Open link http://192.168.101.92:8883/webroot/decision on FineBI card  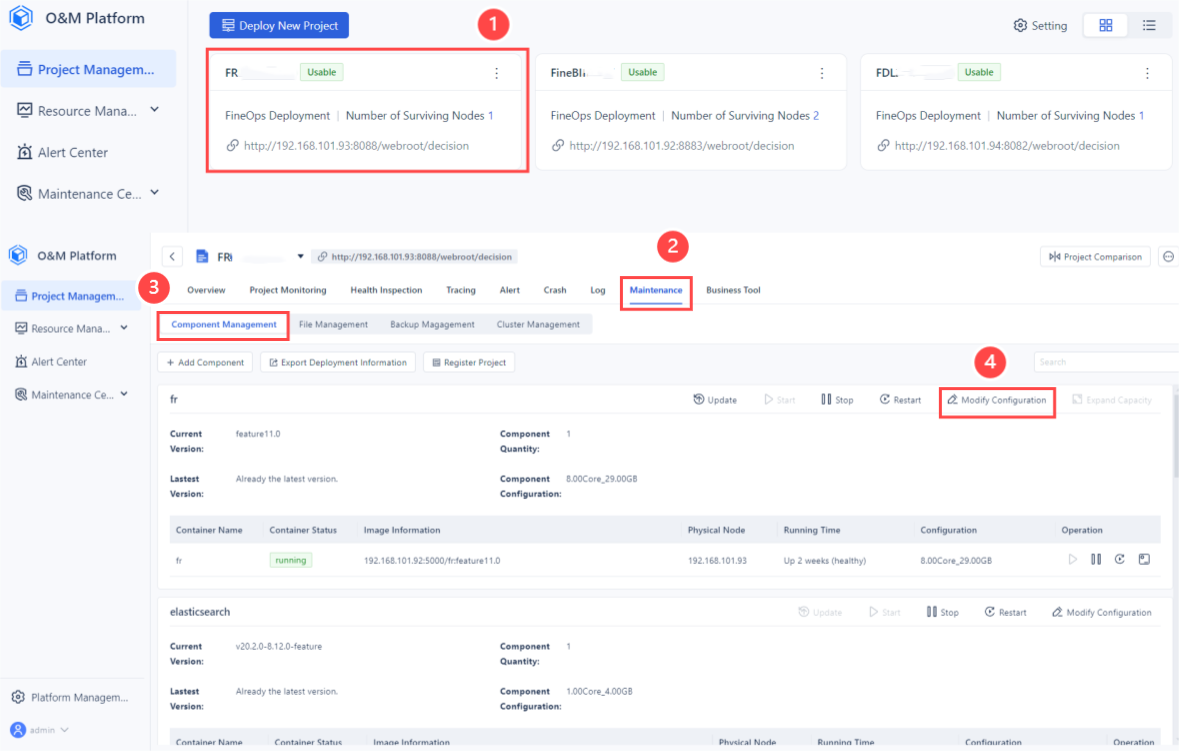[681, 146]
